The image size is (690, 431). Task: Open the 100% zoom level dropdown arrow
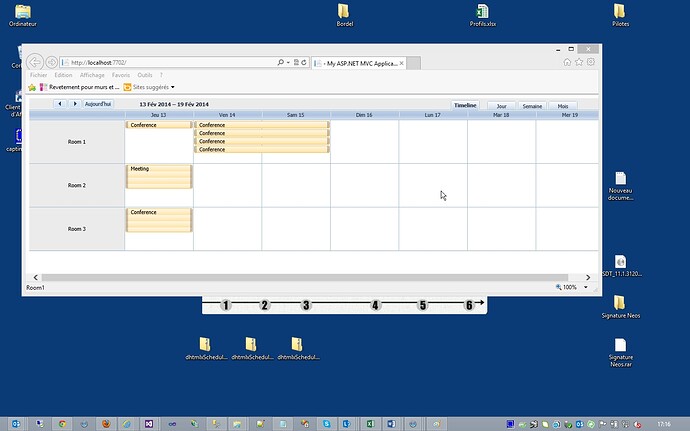click(586, 287)
